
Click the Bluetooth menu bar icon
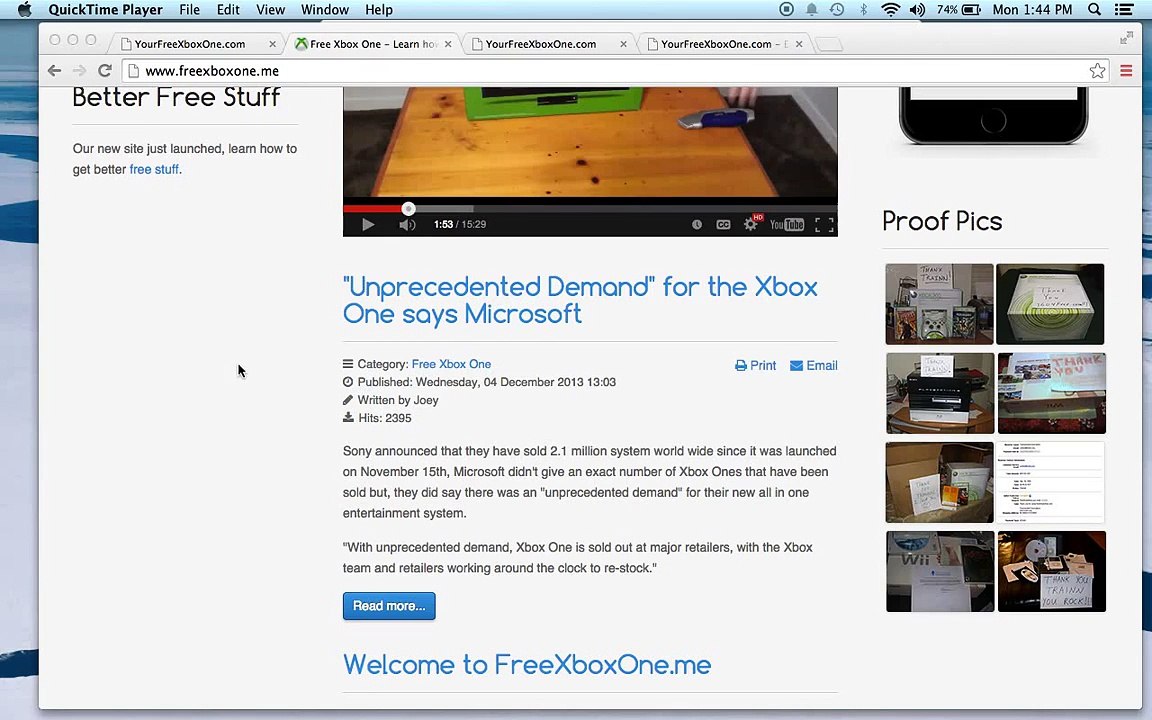coord(864,10)
